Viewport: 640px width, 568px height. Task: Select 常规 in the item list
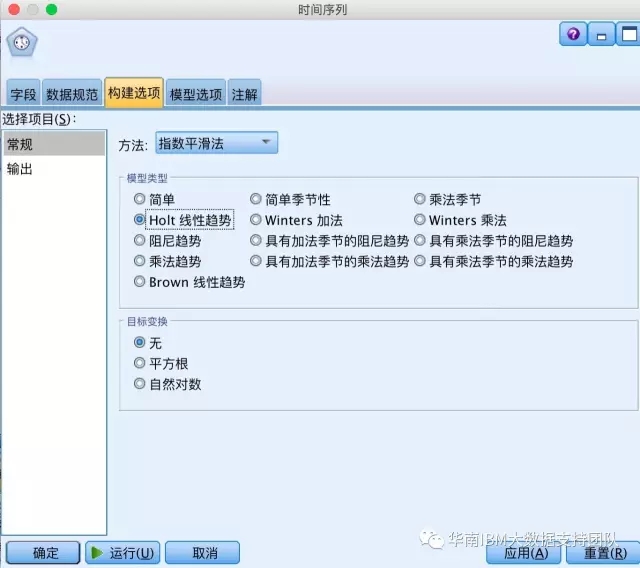click(54, 144)
